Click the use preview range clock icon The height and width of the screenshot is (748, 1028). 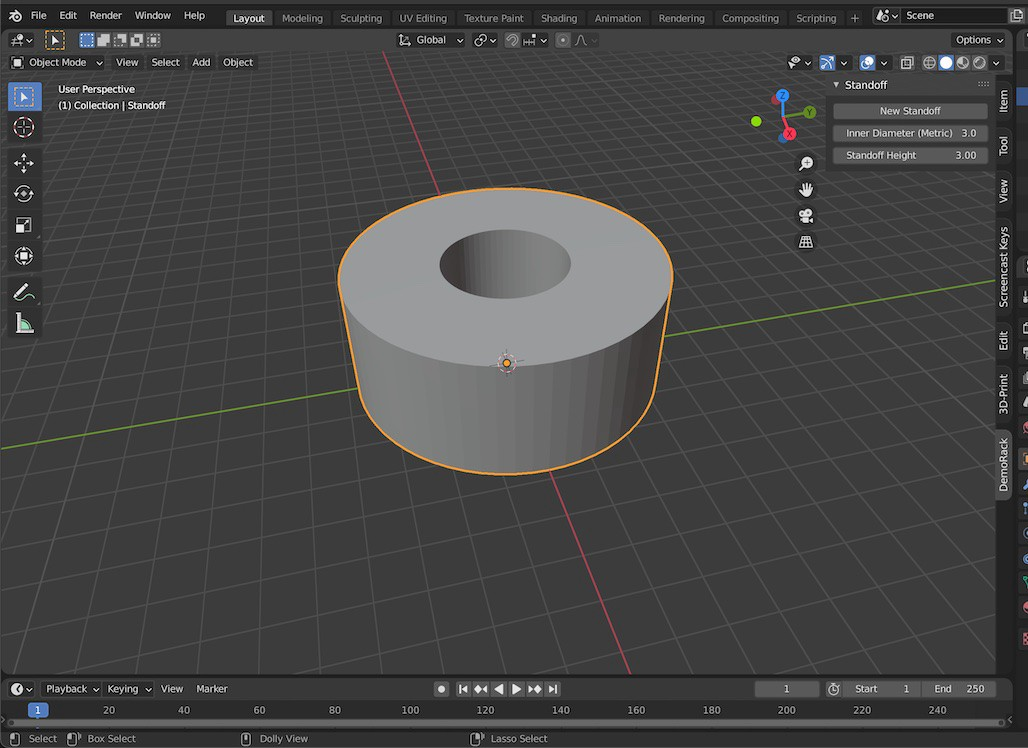[x=833, y=689]
